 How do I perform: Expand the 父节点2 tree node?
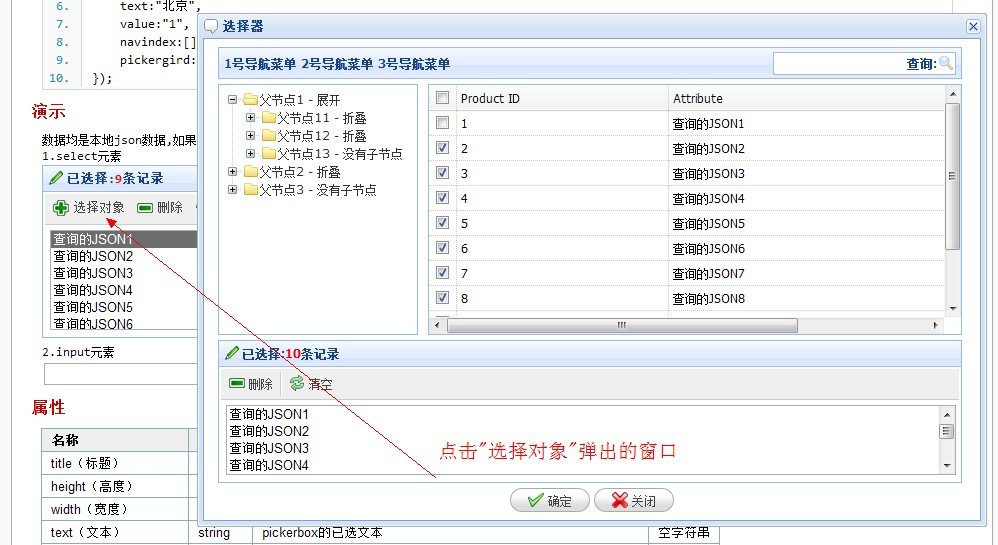[x=233, y=172]
